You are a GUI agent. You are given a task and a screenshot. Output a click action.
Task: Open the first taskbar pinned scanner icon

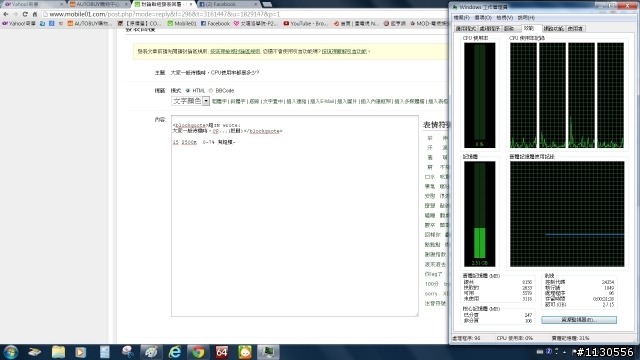pos(35,352)
